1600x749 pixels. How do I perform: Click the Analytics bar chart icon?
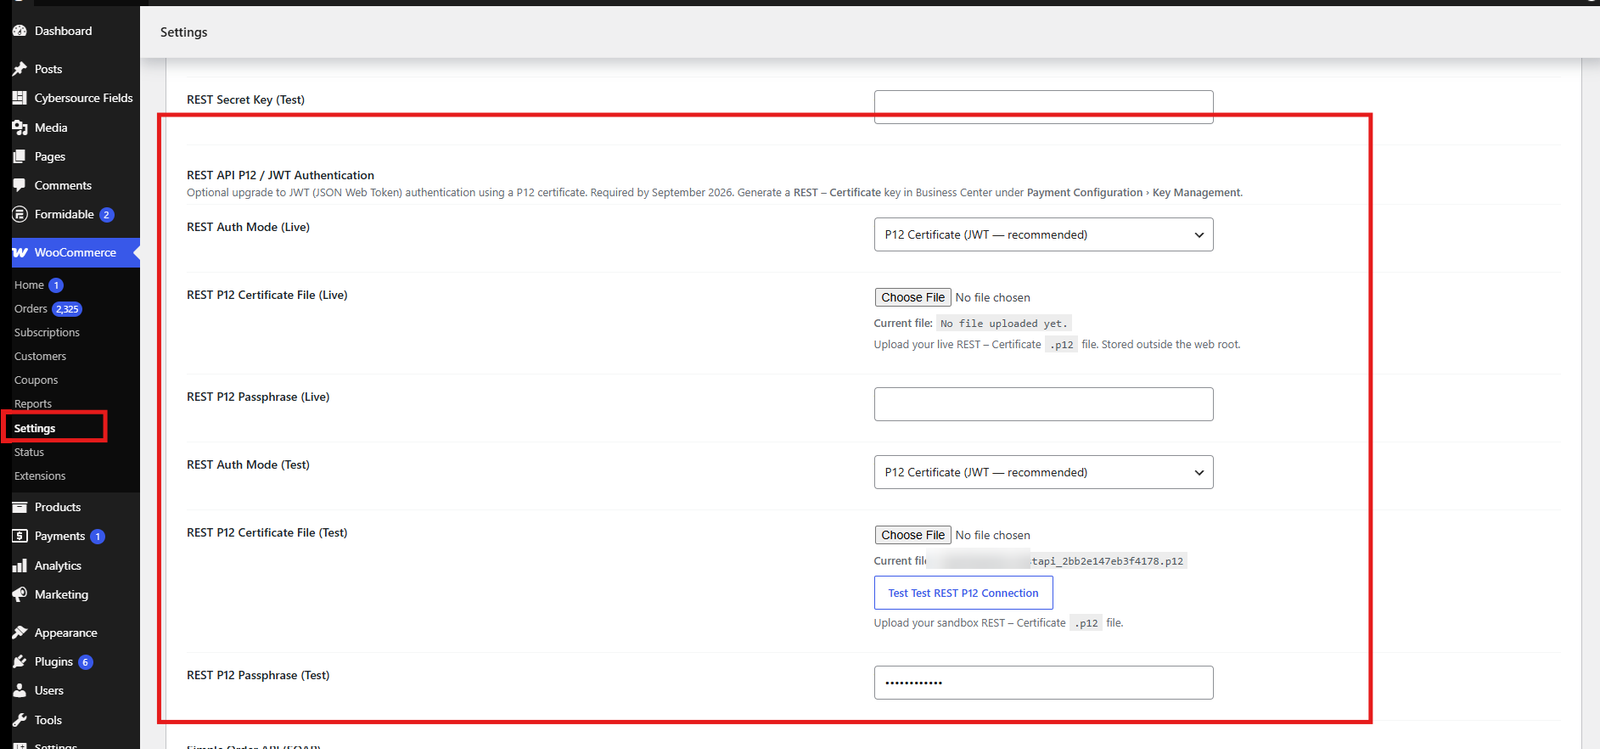point(19,566)
